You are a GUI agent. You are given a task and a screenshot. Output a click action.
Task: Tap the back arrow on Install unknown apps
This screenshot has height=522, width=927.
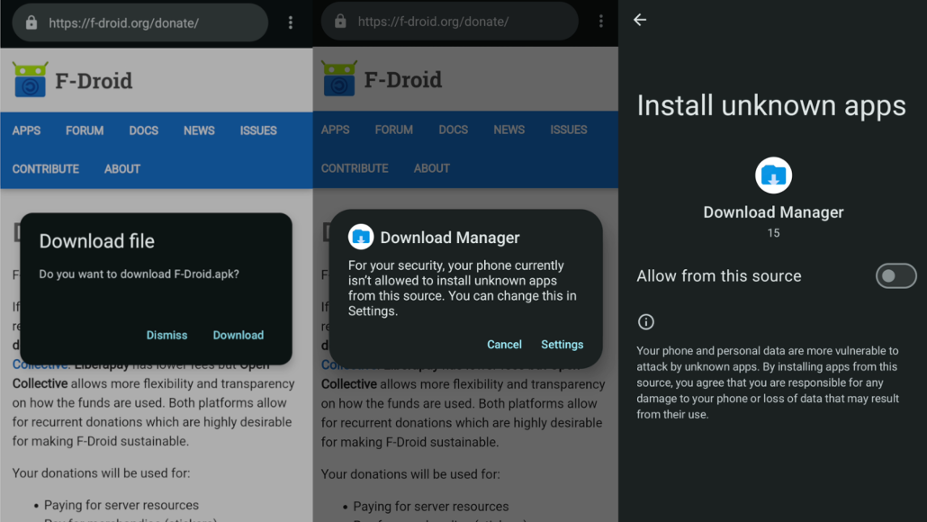[640, 20]
